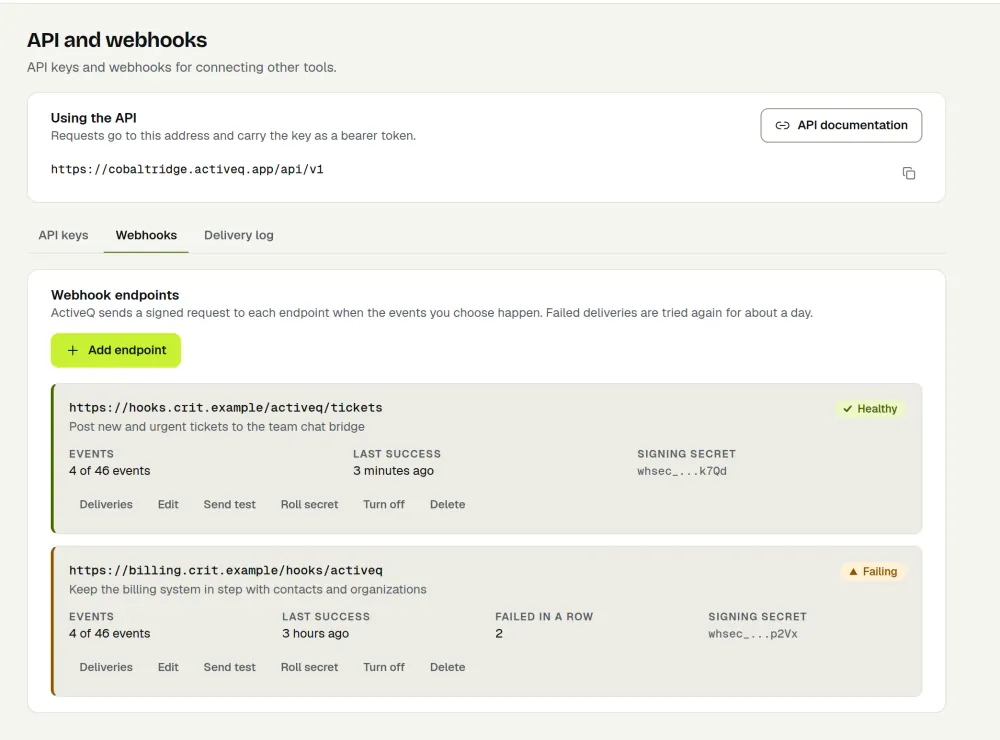1000x740 pixels.
Task: Click '4 of 46 events' on tickets endpoint
Action: (x=110, y=471)
